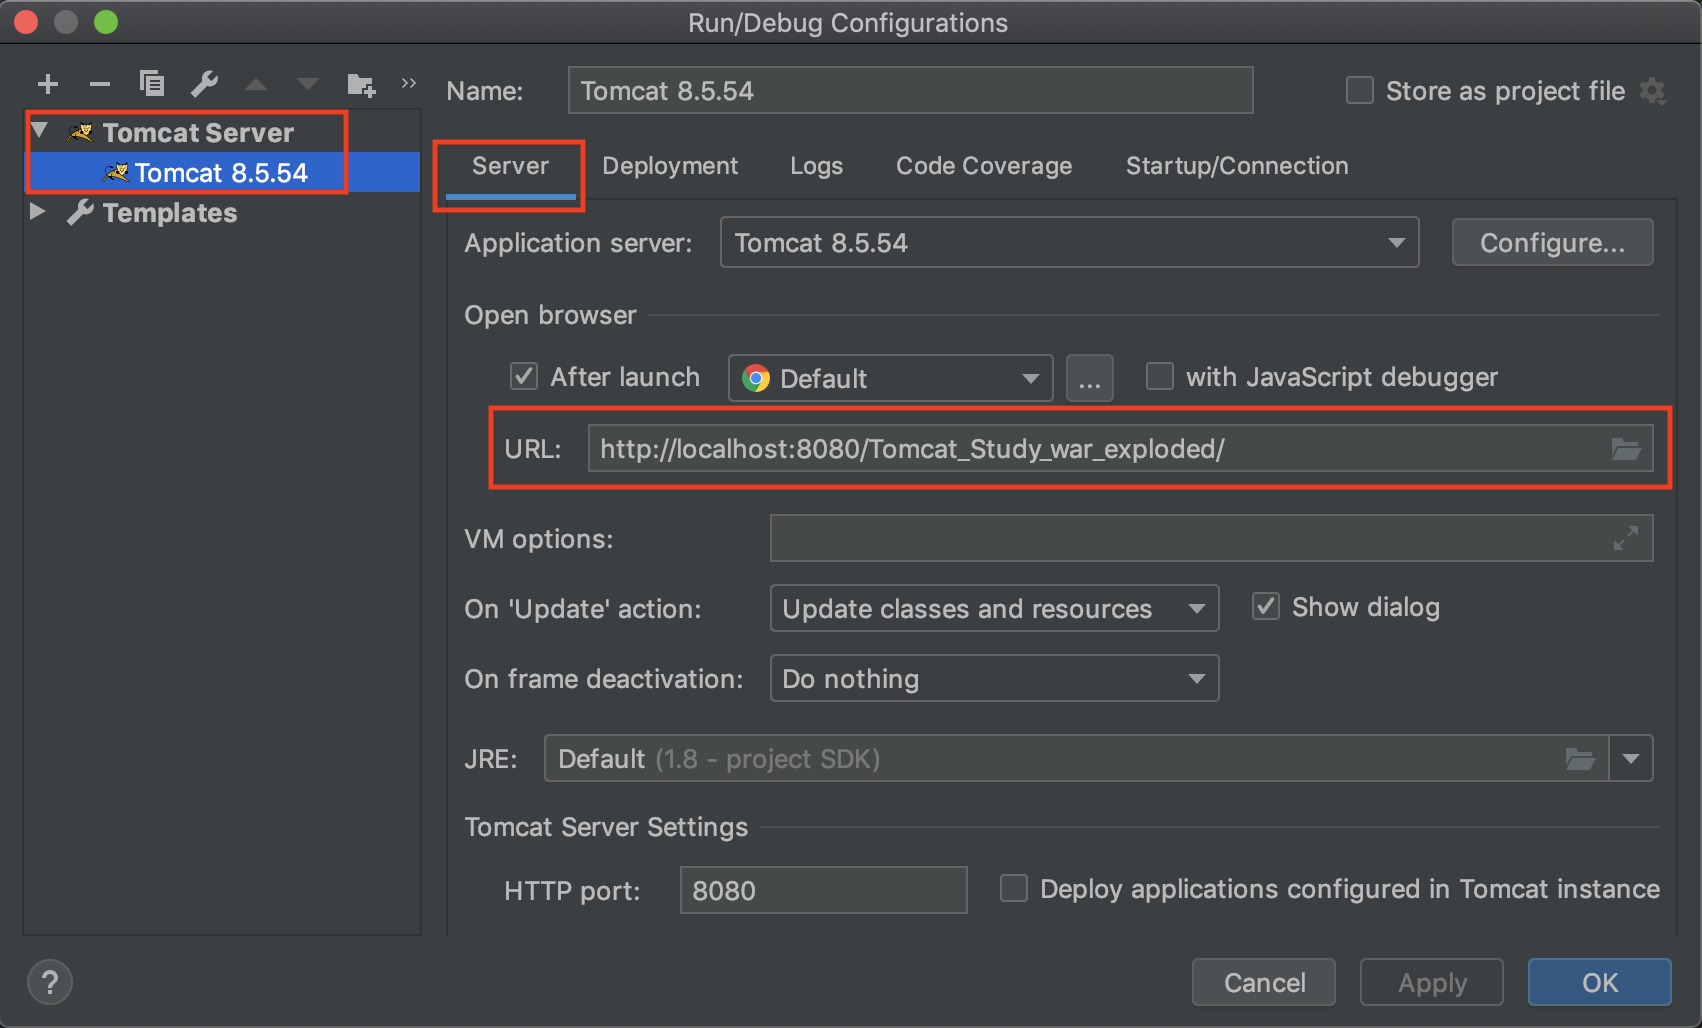Screen dimensions: 1702x1028
Task: Click wrench icon beside Templates
Action: tap(80, 212)
